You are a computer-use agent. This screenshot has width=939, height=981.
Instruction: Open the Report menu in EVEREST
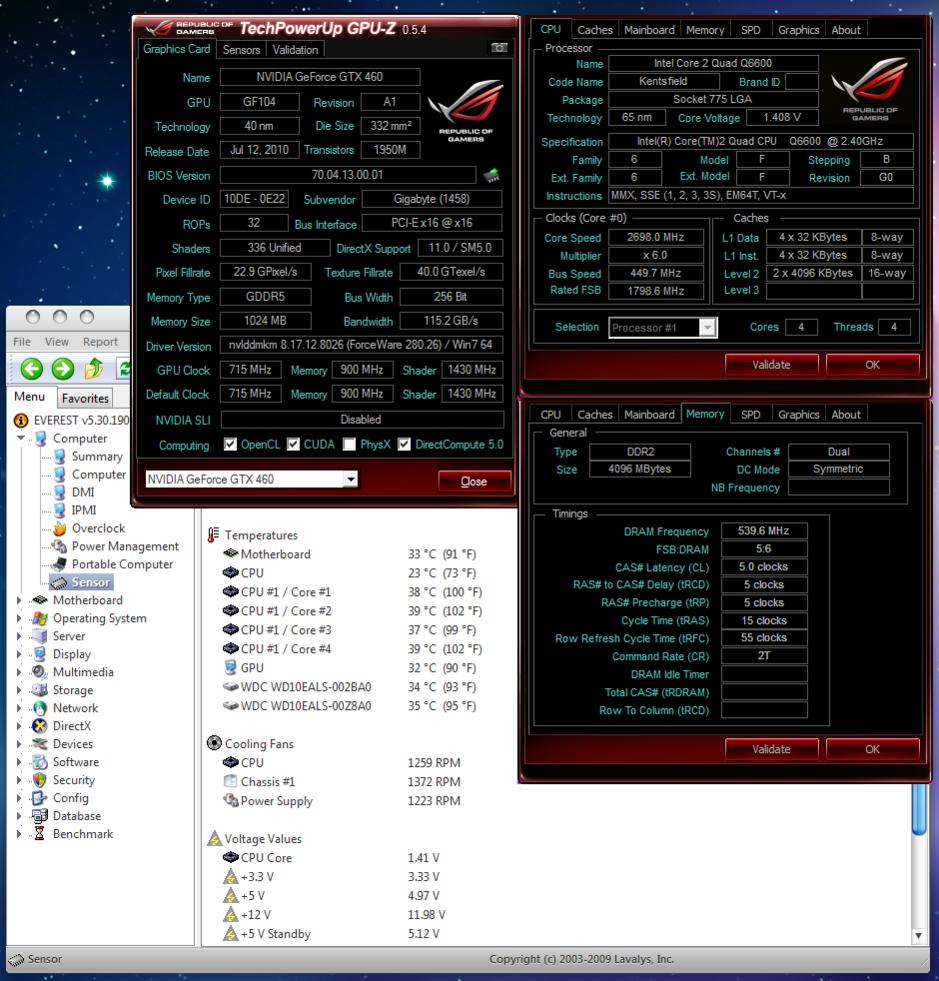[100, 342]
